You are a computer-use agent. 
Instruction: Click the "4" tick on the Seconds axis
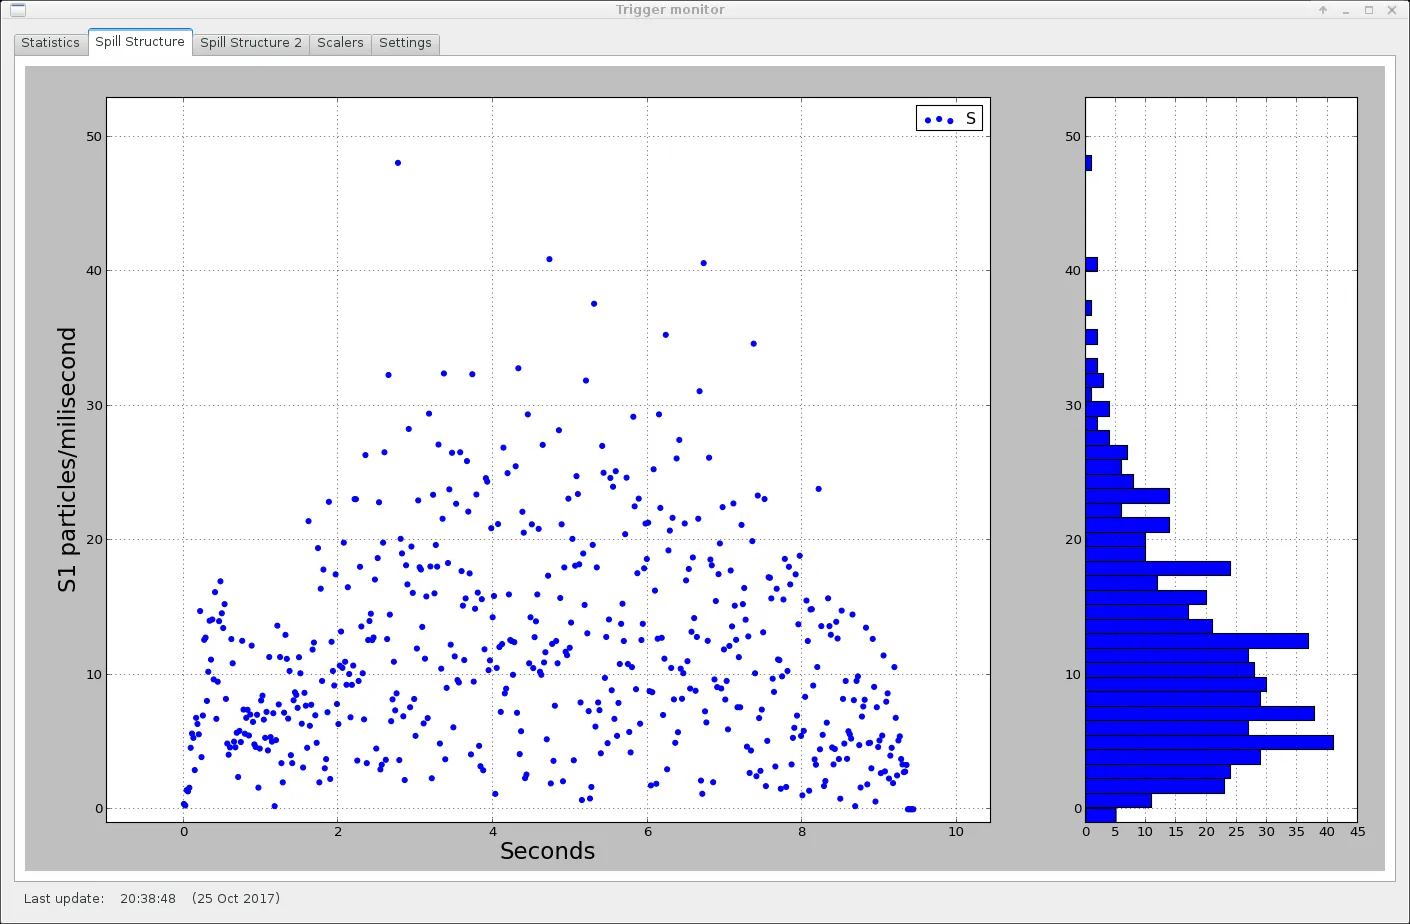(x=493, y=831)
